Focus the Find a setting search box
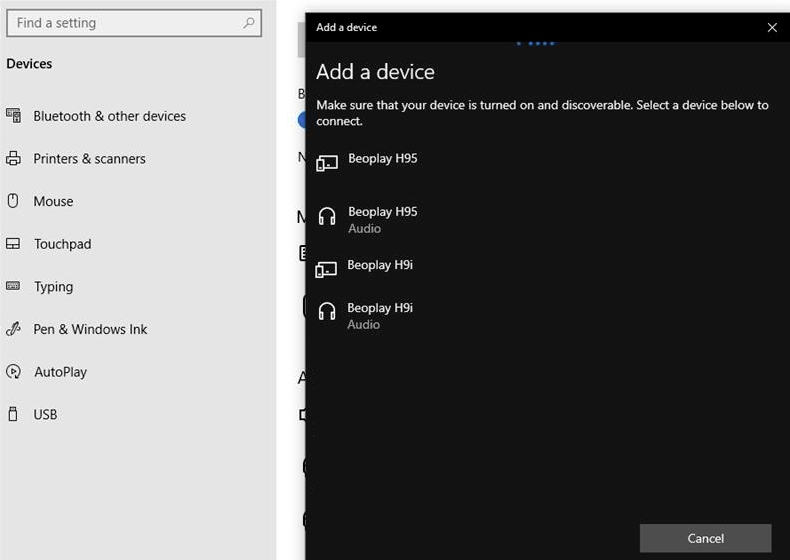Viewport: 790px width, 560px height. click(125, 23)
